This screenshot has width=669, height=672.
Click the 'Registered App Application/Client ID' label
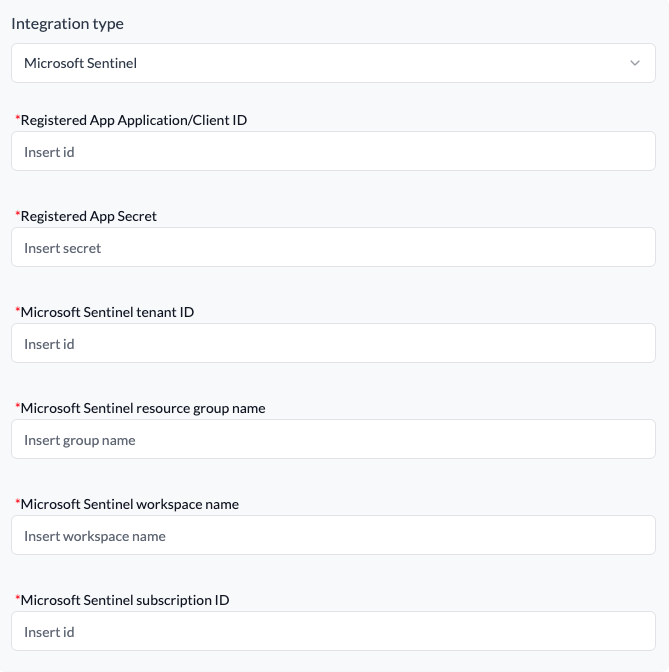click(x=134, y=120)
